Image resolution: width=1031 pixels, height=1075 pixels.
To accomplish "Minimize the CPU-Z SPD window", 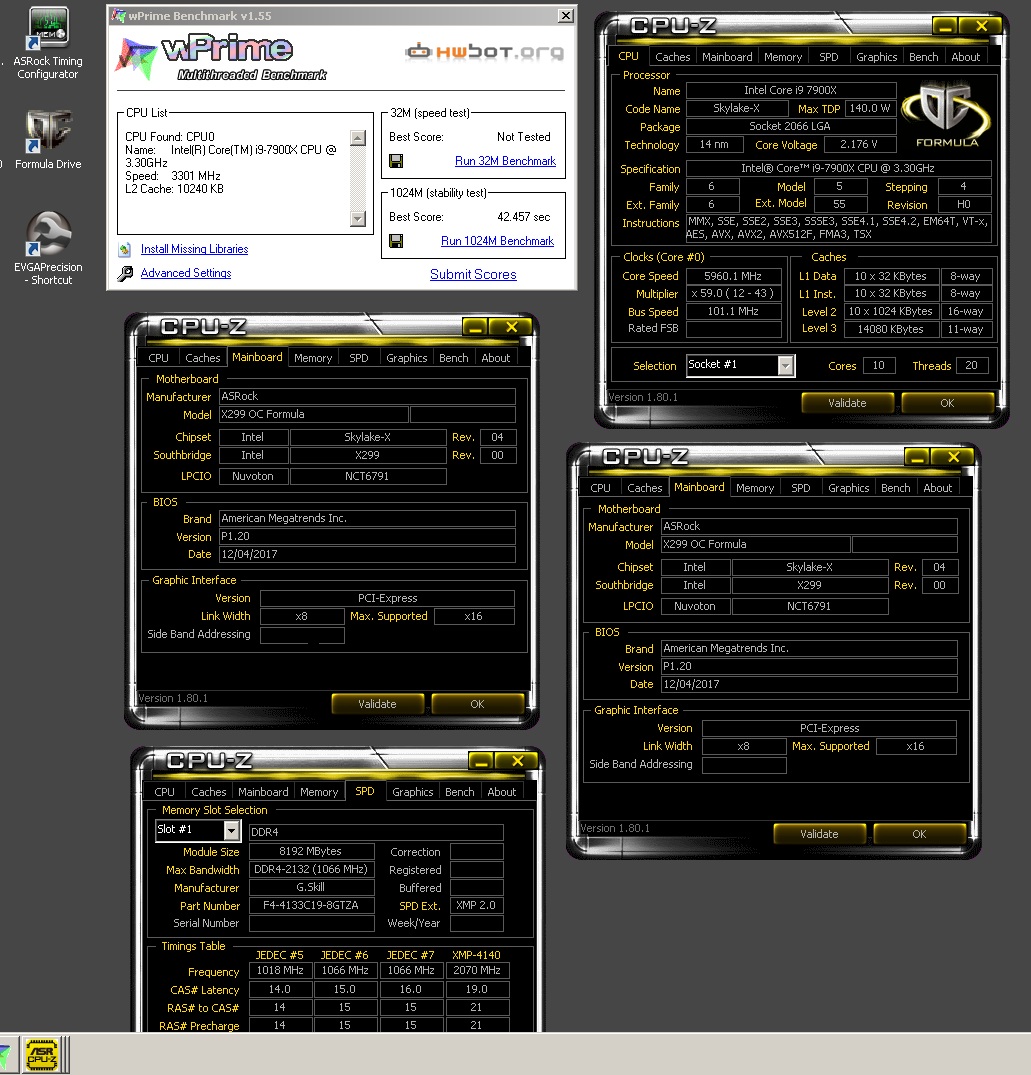I will click(x=482, y=761).
